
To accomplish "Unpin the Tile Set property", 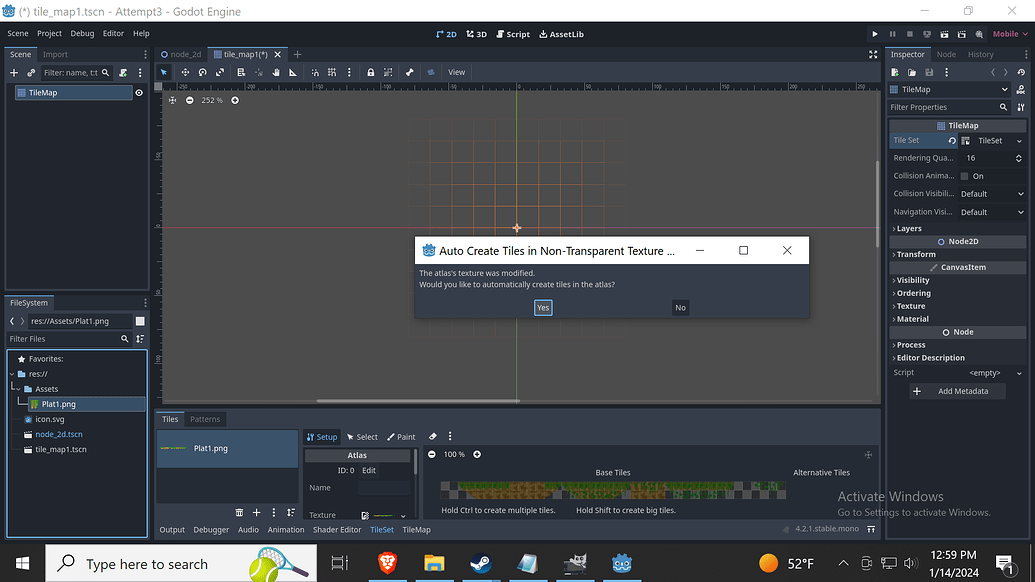I will point(952,140).
